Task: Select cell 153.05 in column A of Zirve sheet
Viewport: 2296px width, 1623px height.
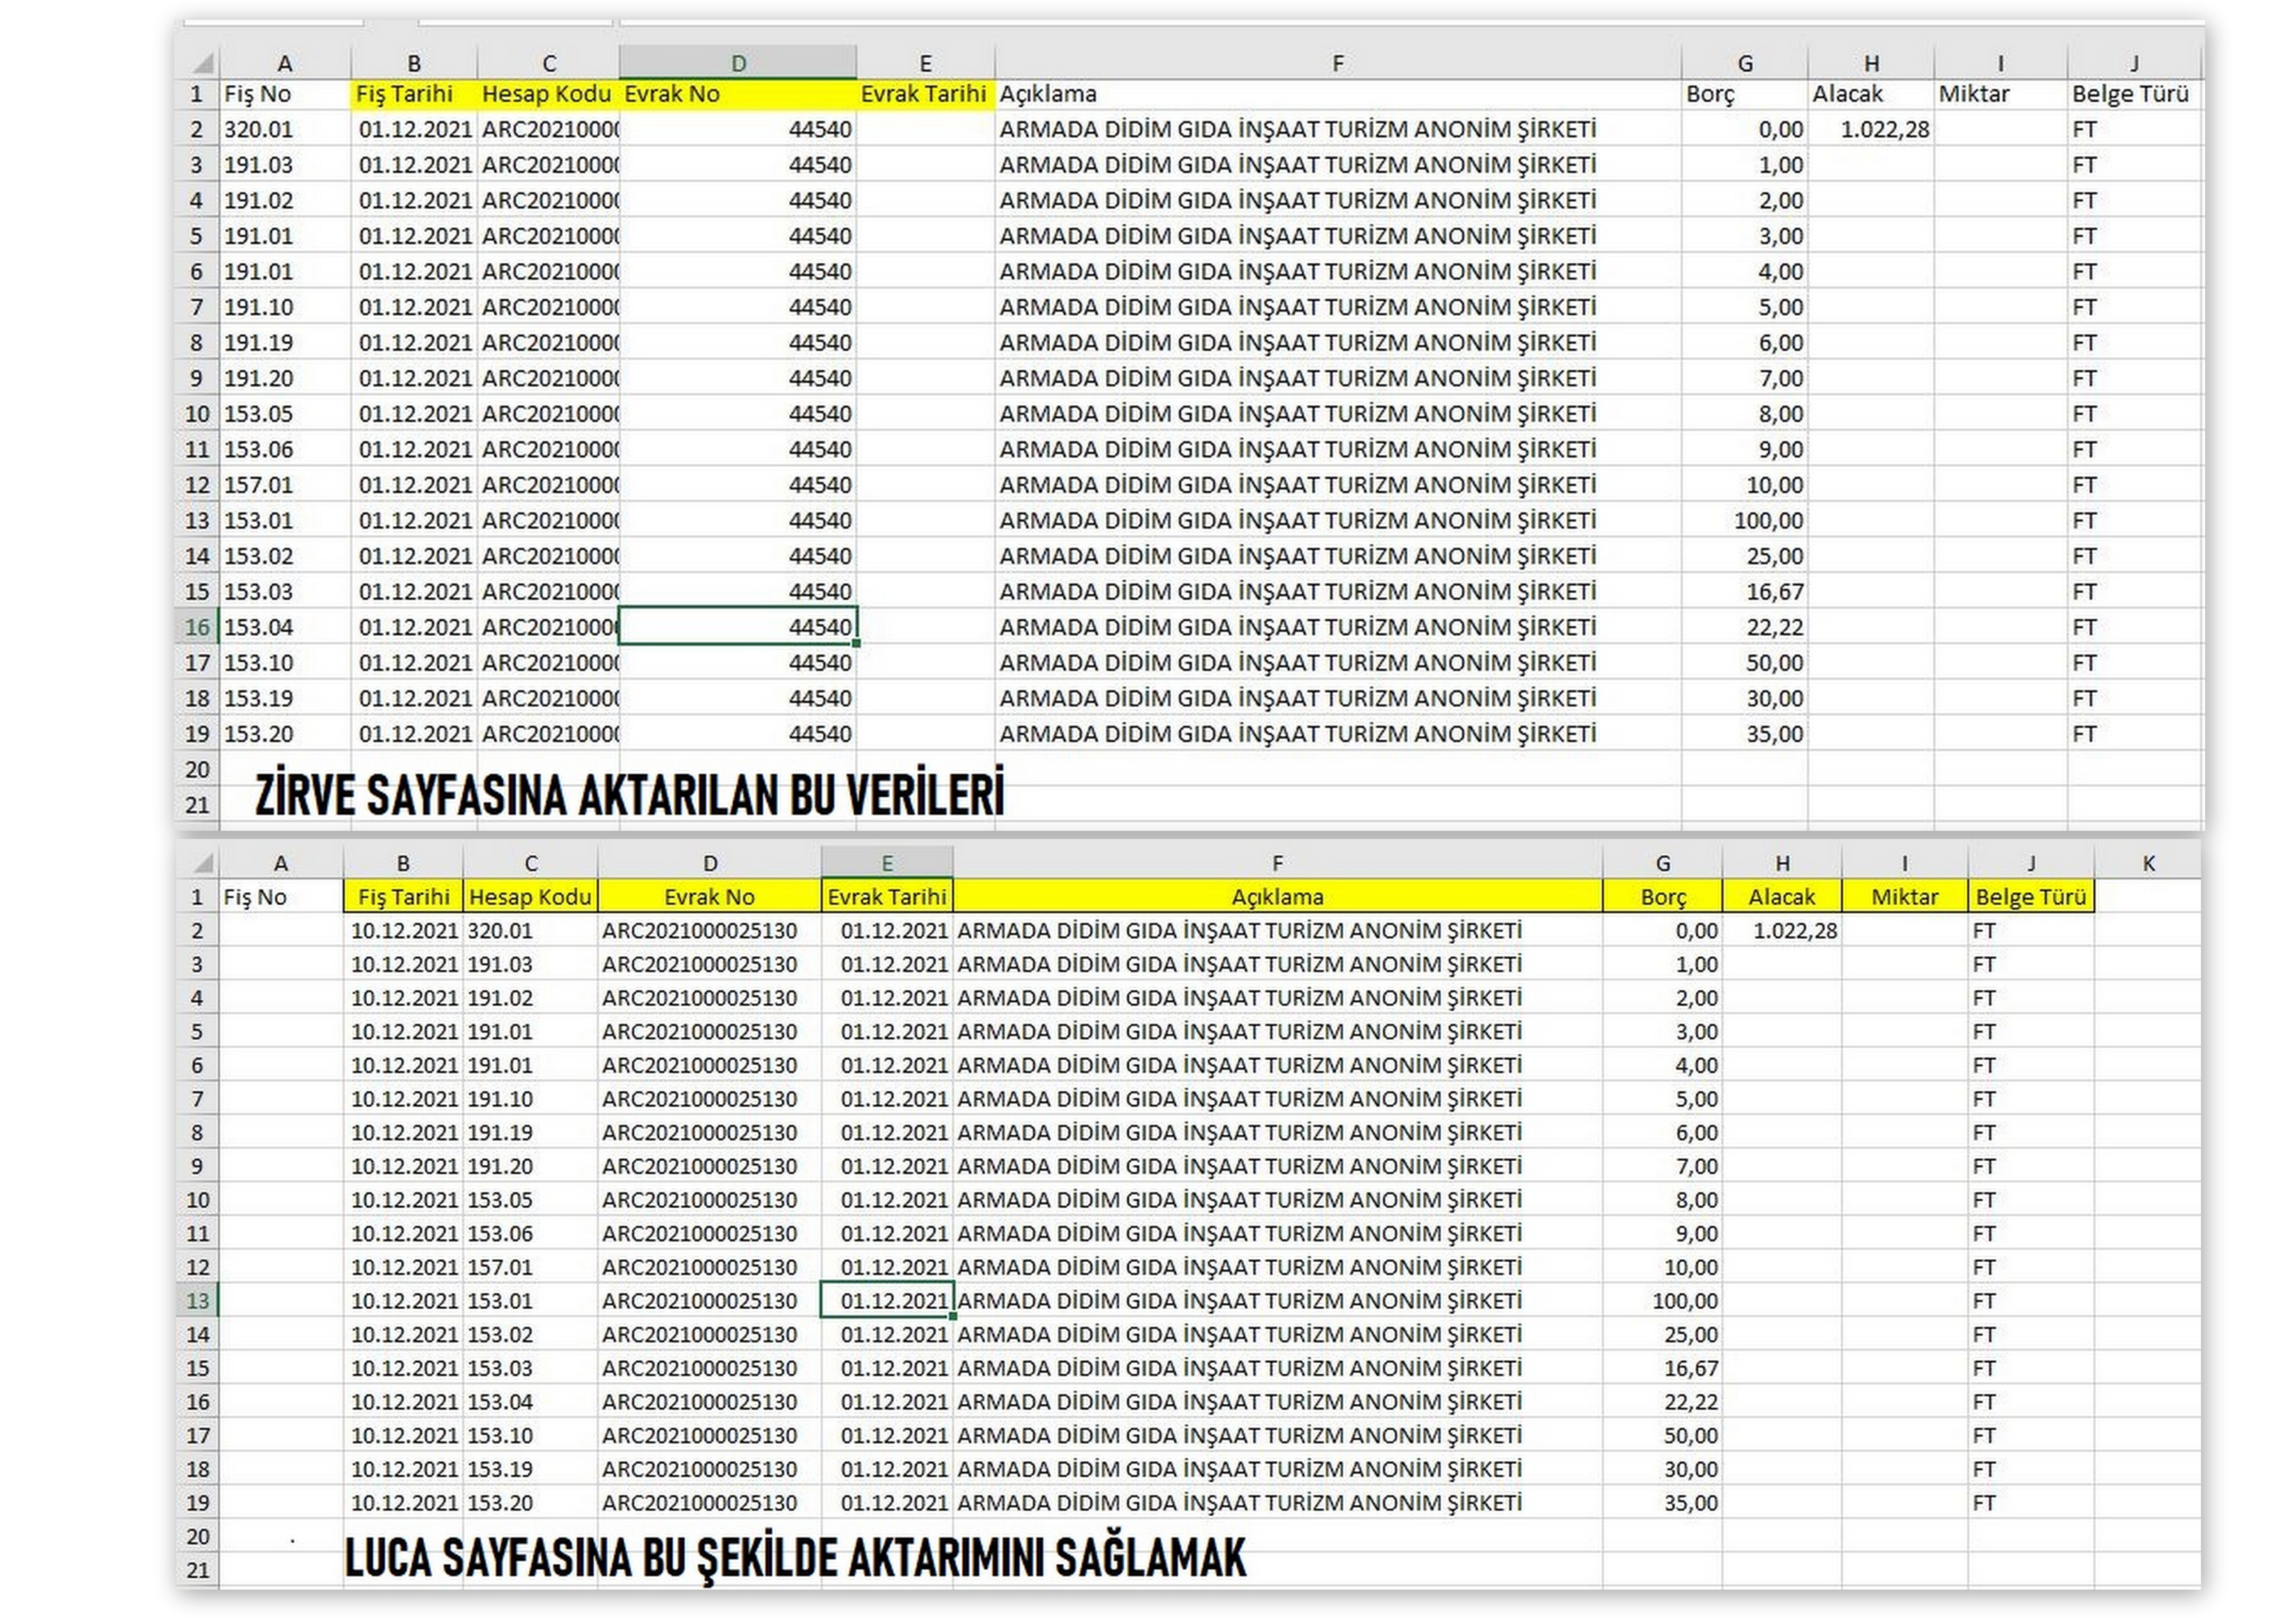Action: (285, 414)
